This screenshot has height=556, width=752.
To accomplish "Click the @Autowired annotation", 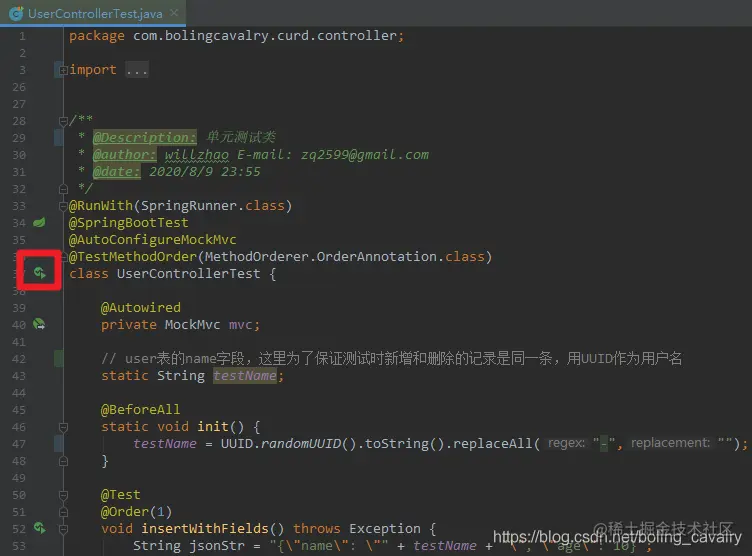I will click(x=141, y=308).
